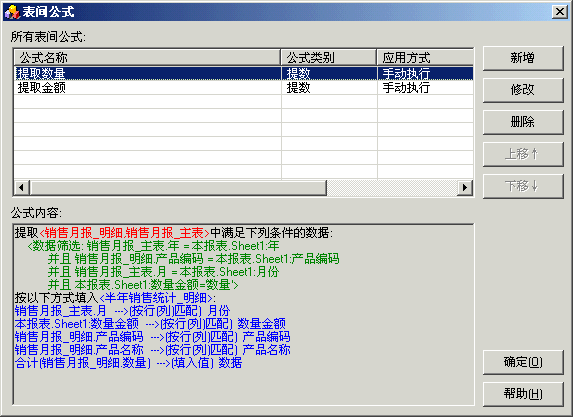Click inside the 公式内容 formula text area
The height and width of the screenshot is (417, 573).
243,314
